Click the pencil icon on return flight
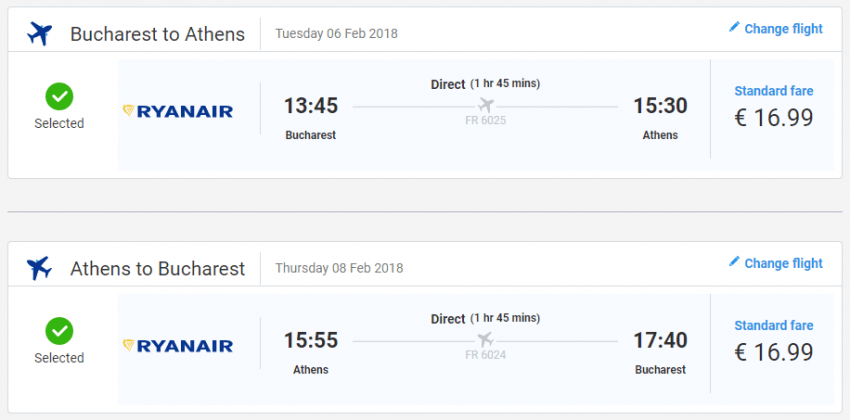 tap(734, 262)
